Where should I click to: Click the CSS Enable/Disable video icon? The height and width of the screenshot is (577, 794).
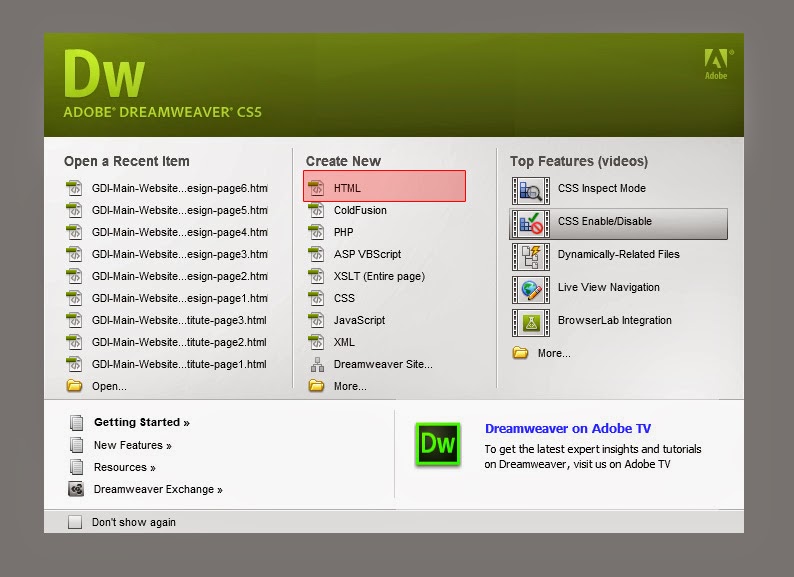[x=531, y=224]
